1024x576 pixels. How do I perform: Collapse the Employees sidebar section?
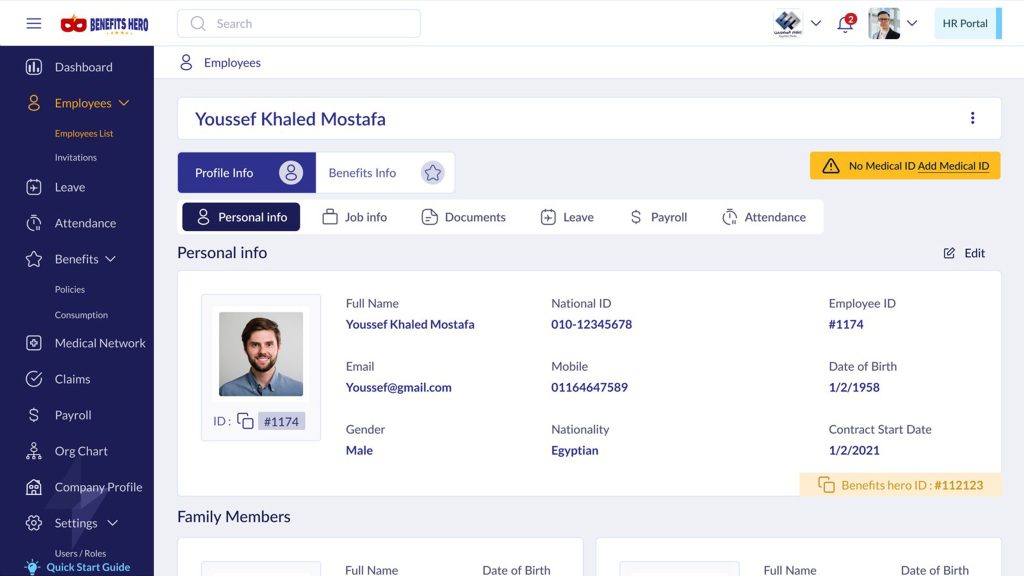click(x=124, y=103)
